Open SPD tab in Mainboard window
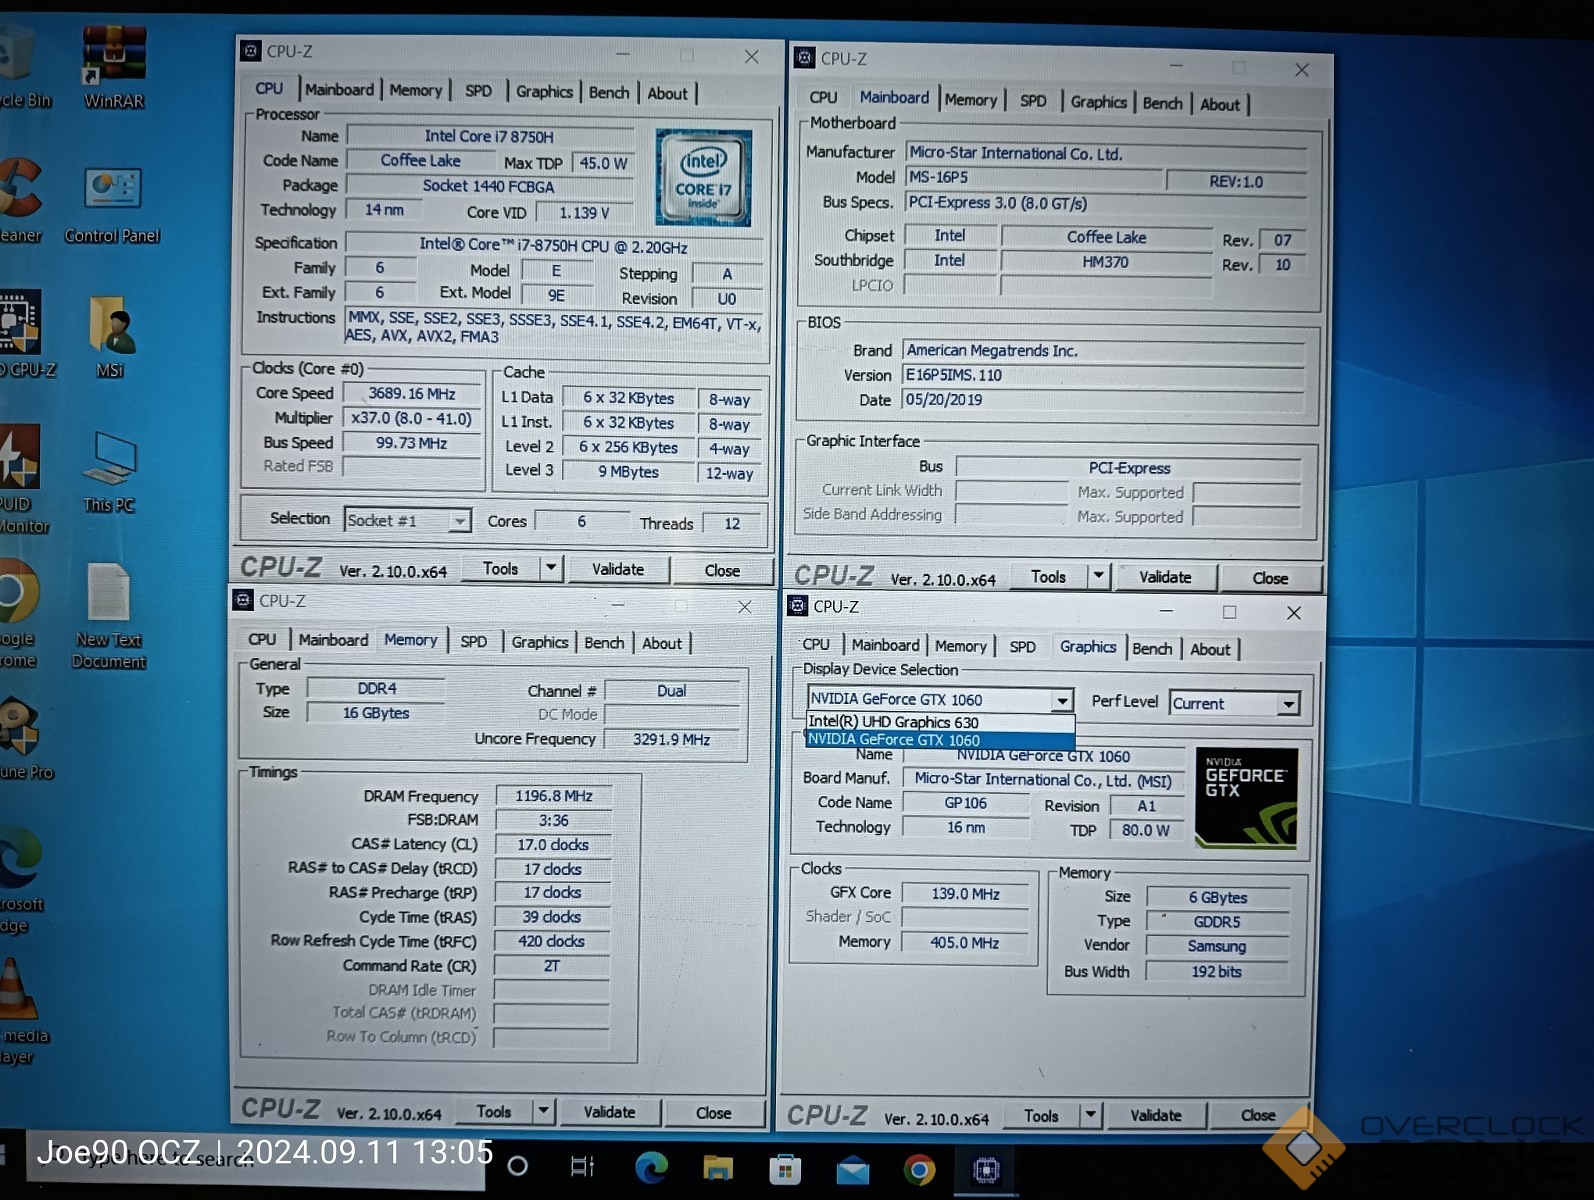Screen dimensions: 1594x1200 click(1033, 101)
